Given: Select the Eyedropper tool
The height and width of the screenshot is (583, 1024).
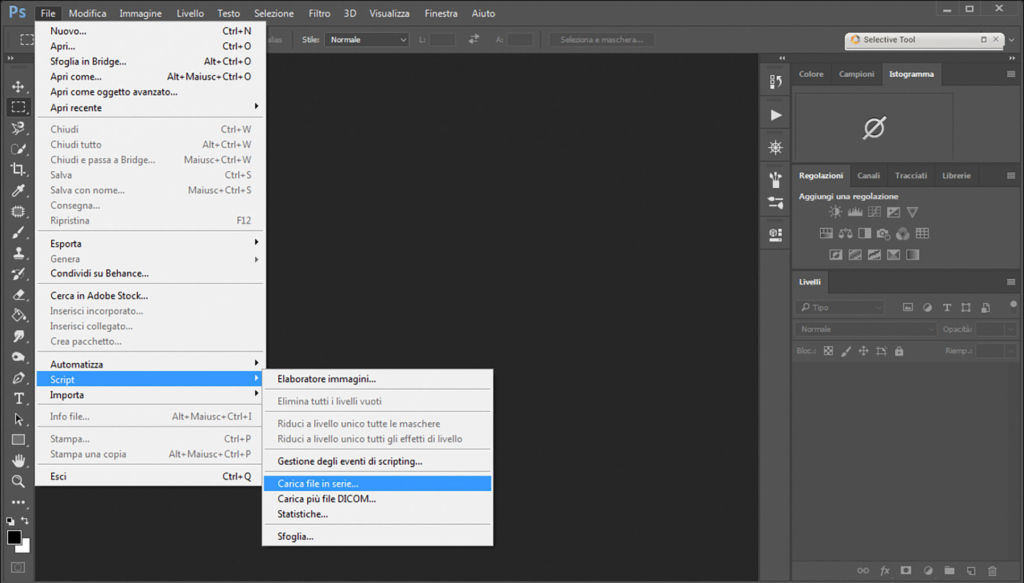Looking at the screenshot, I should (18, 191).
